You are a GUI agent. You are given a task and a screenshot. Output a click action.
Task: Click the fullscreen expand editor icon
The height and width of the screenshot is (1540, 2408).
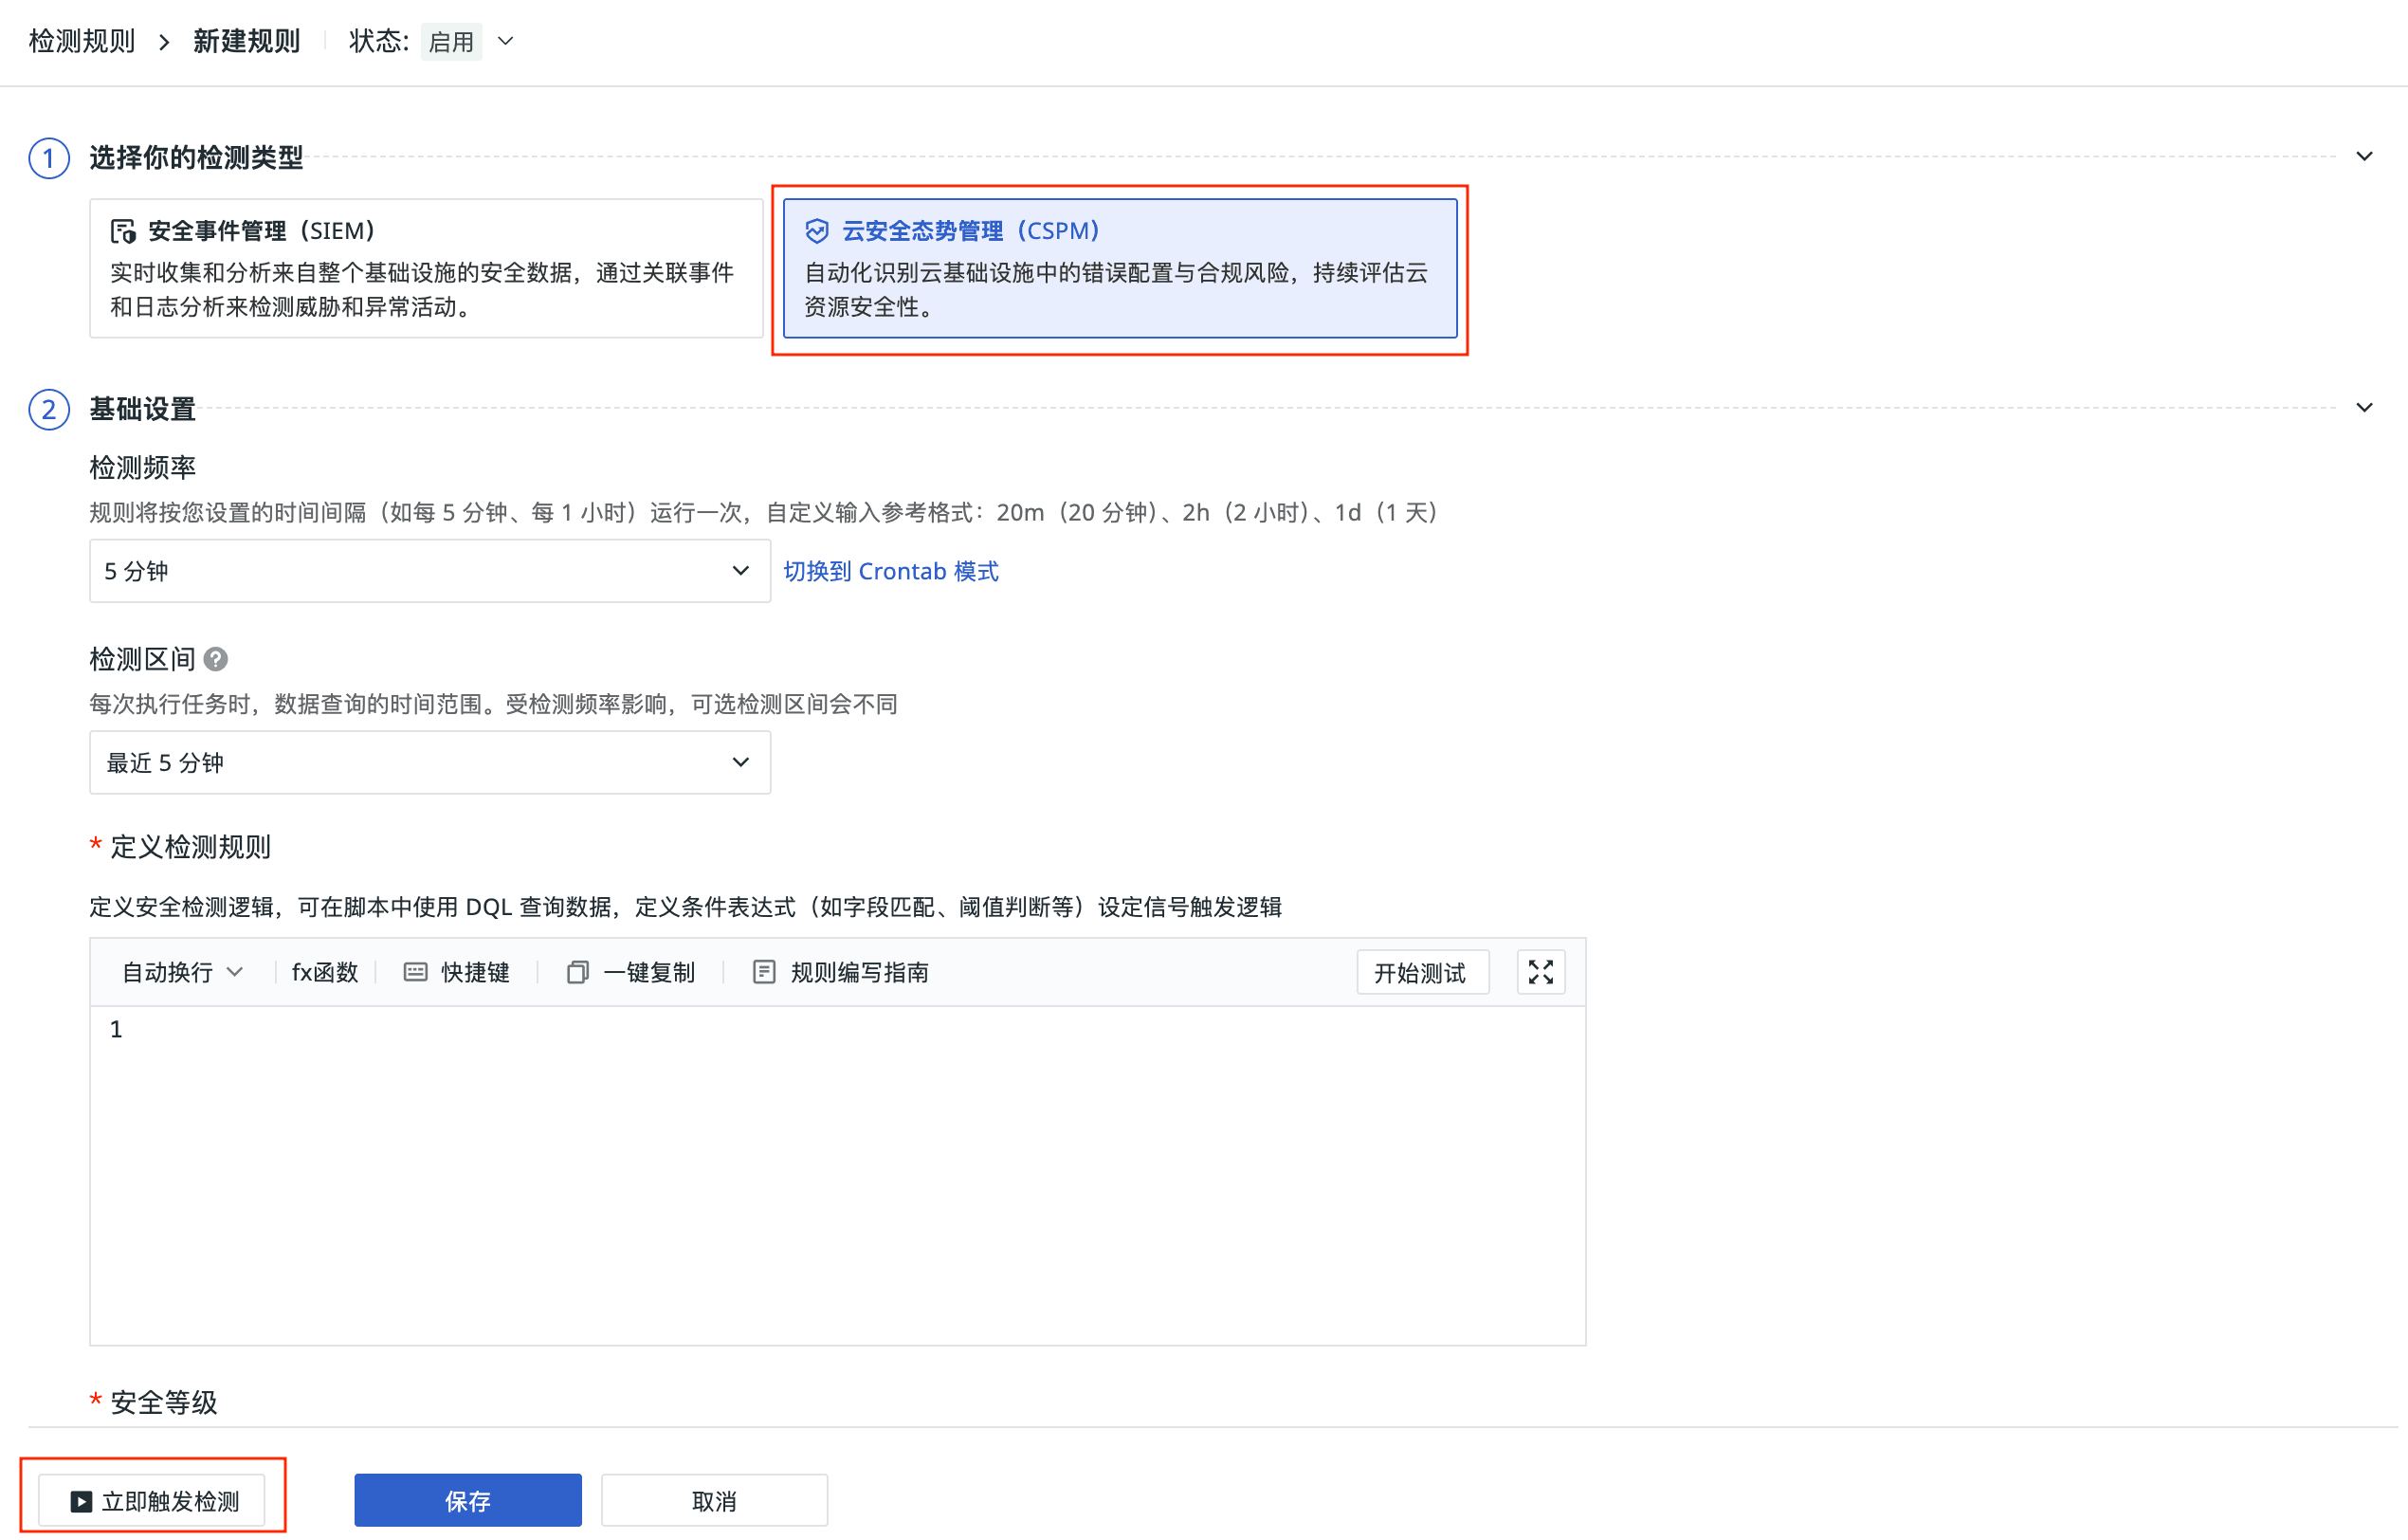coord(1540,972)
